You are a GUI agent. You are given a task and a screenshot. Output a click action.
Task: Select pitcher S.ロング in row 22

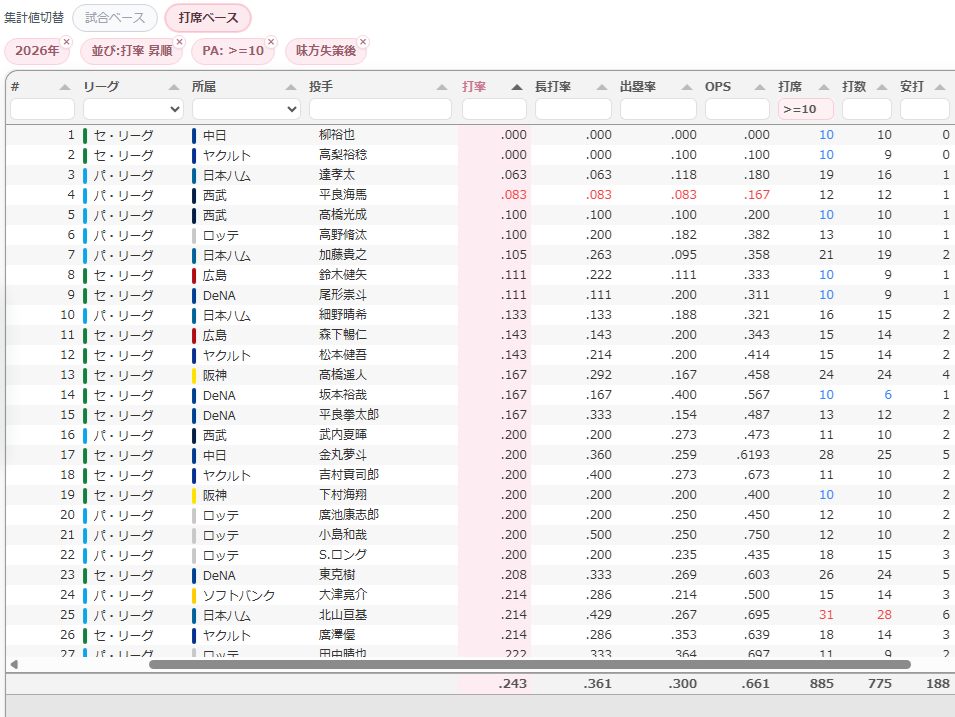click(x=343, y=555)
